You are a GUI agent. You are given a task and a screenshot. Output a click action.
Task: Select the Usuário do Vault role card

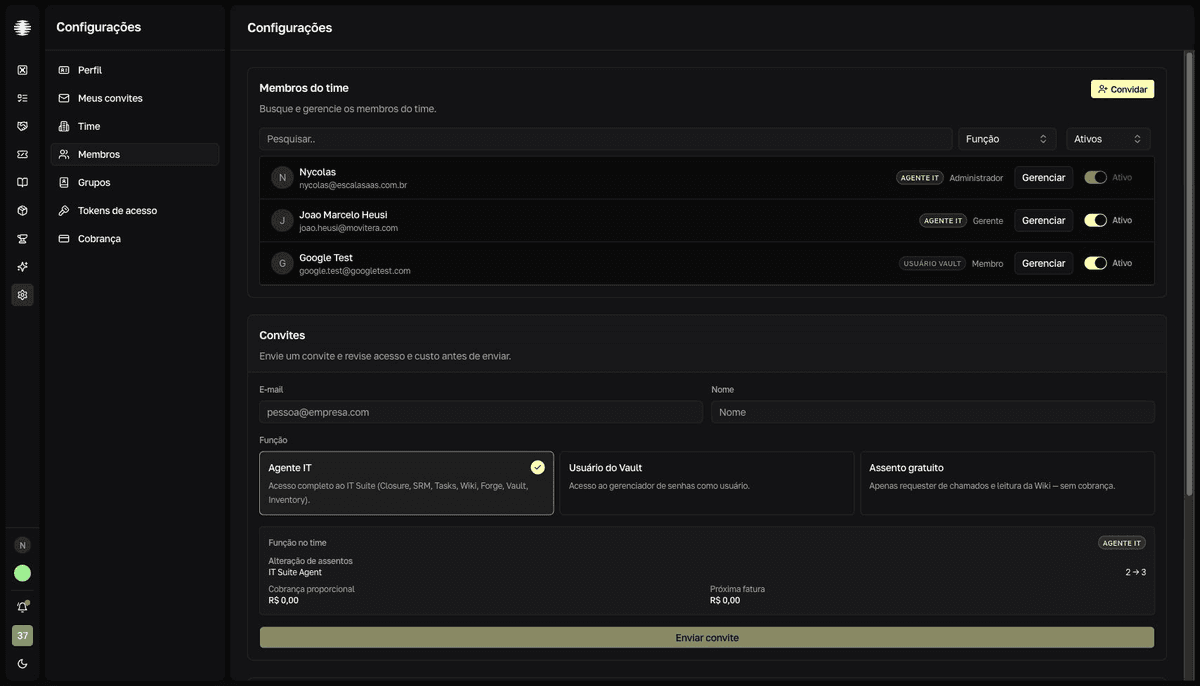707,483
